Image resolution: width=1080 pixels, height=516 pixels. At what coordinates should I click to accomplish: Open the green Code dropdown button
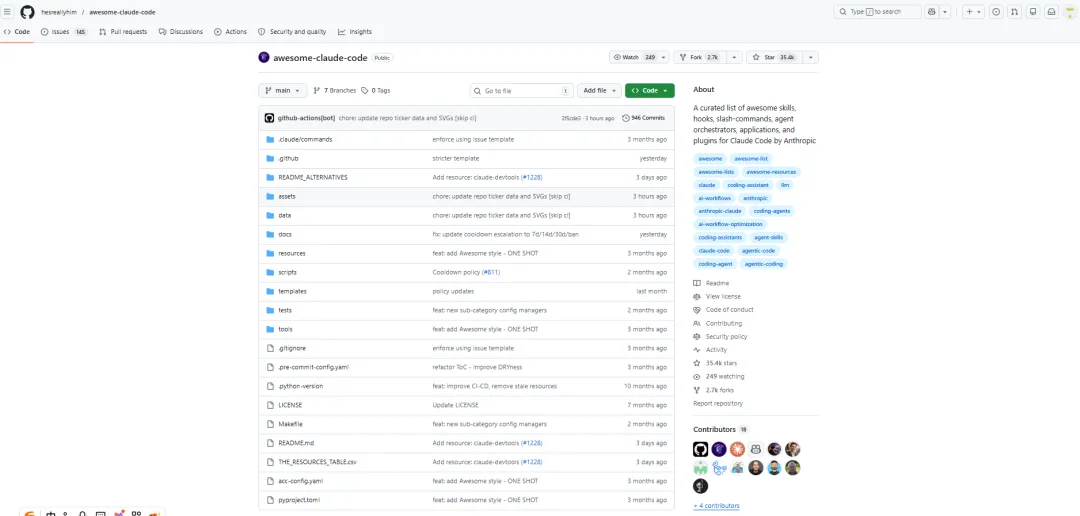pos(650,90)
